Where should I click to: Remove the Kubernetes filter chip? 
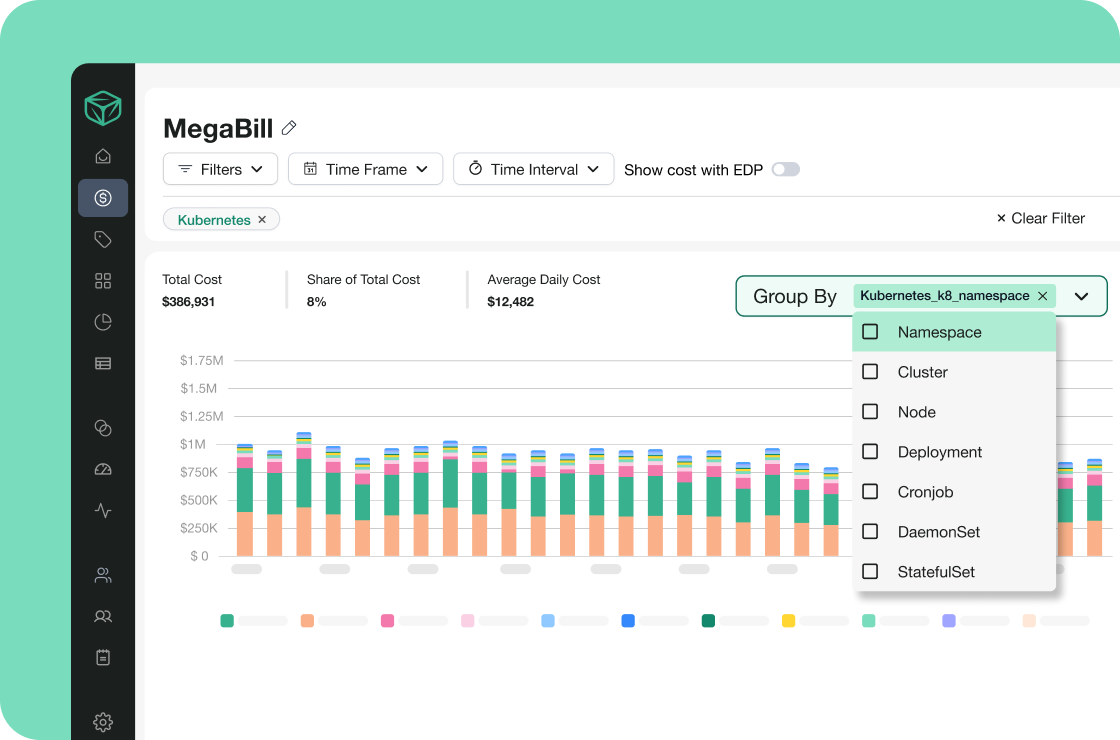(x=262, y=220)
